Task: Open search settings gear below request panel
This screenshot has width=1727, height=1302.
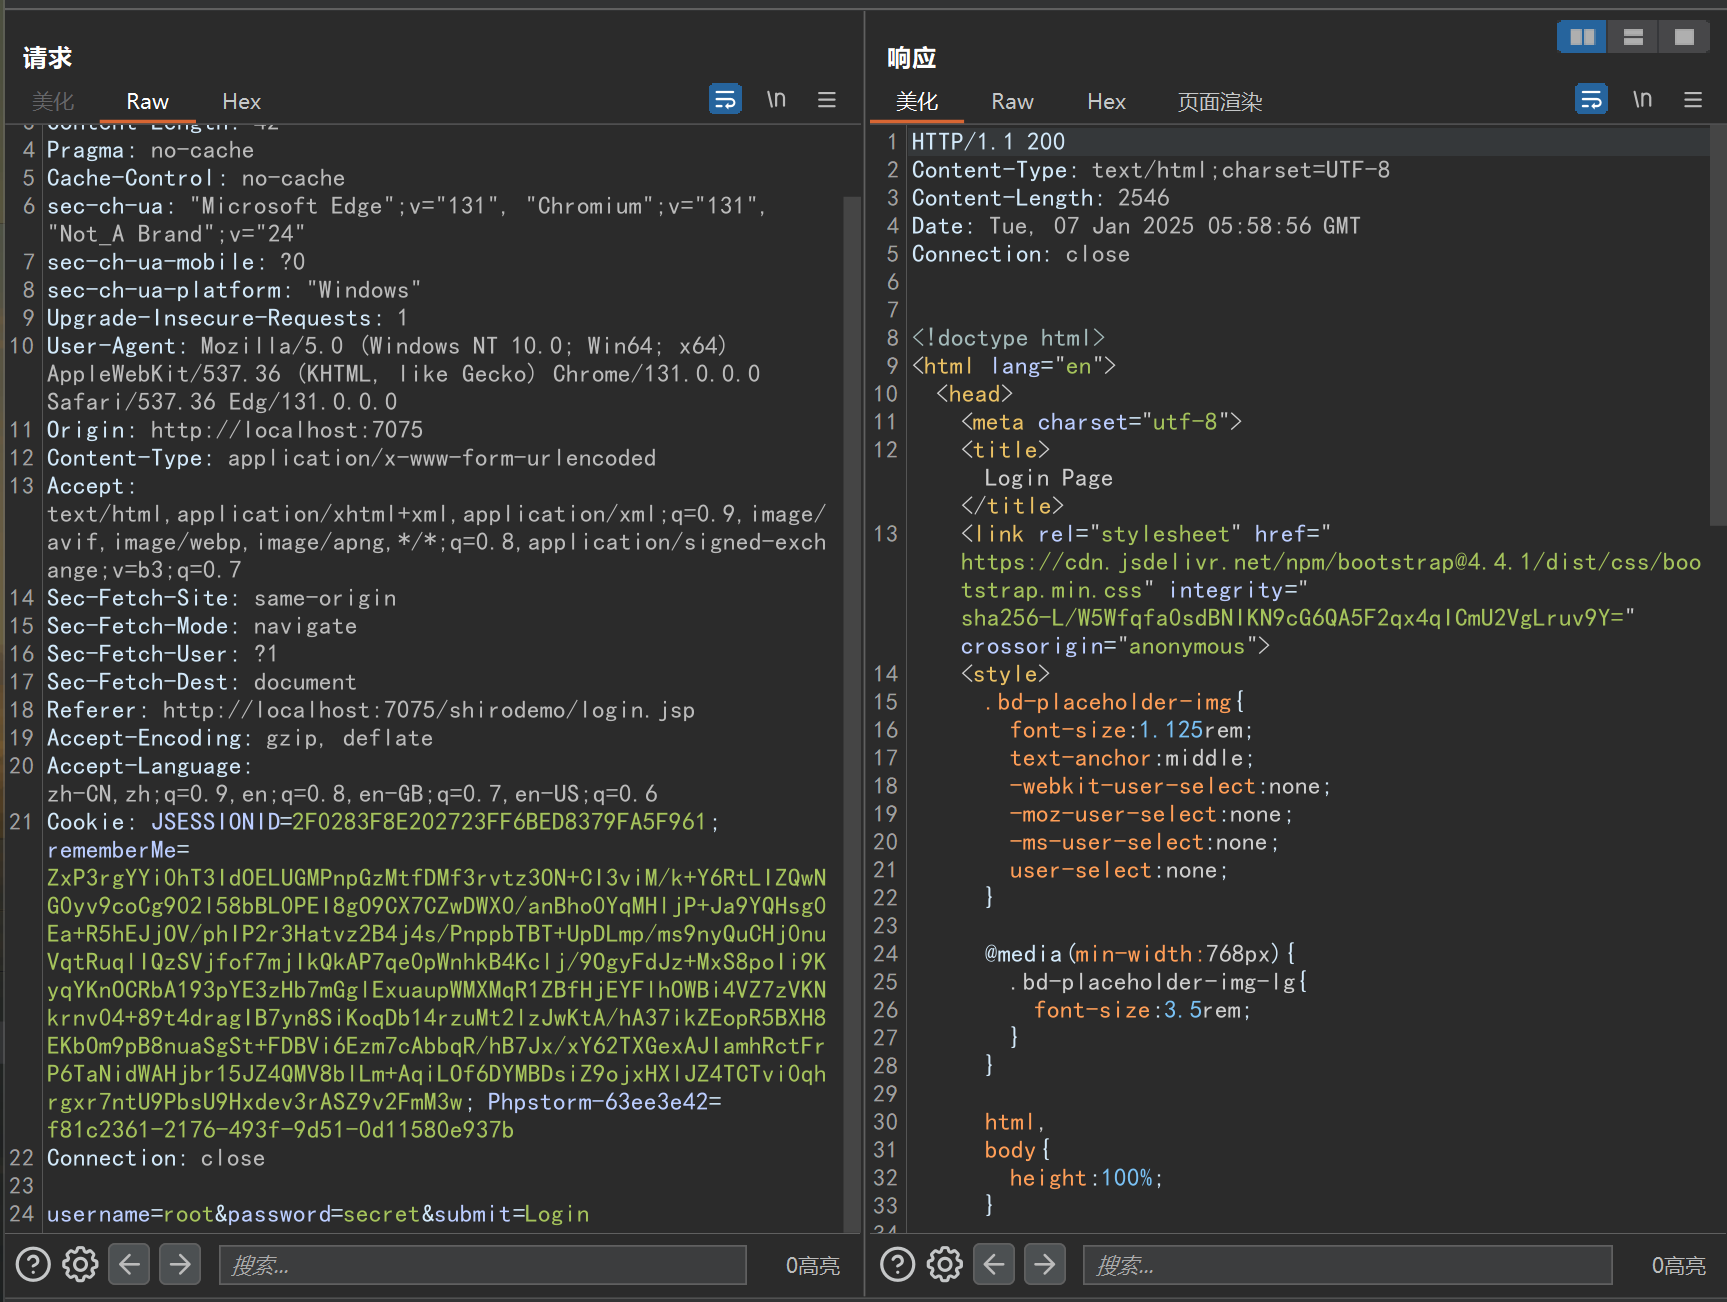Action: pos(81,1265)
